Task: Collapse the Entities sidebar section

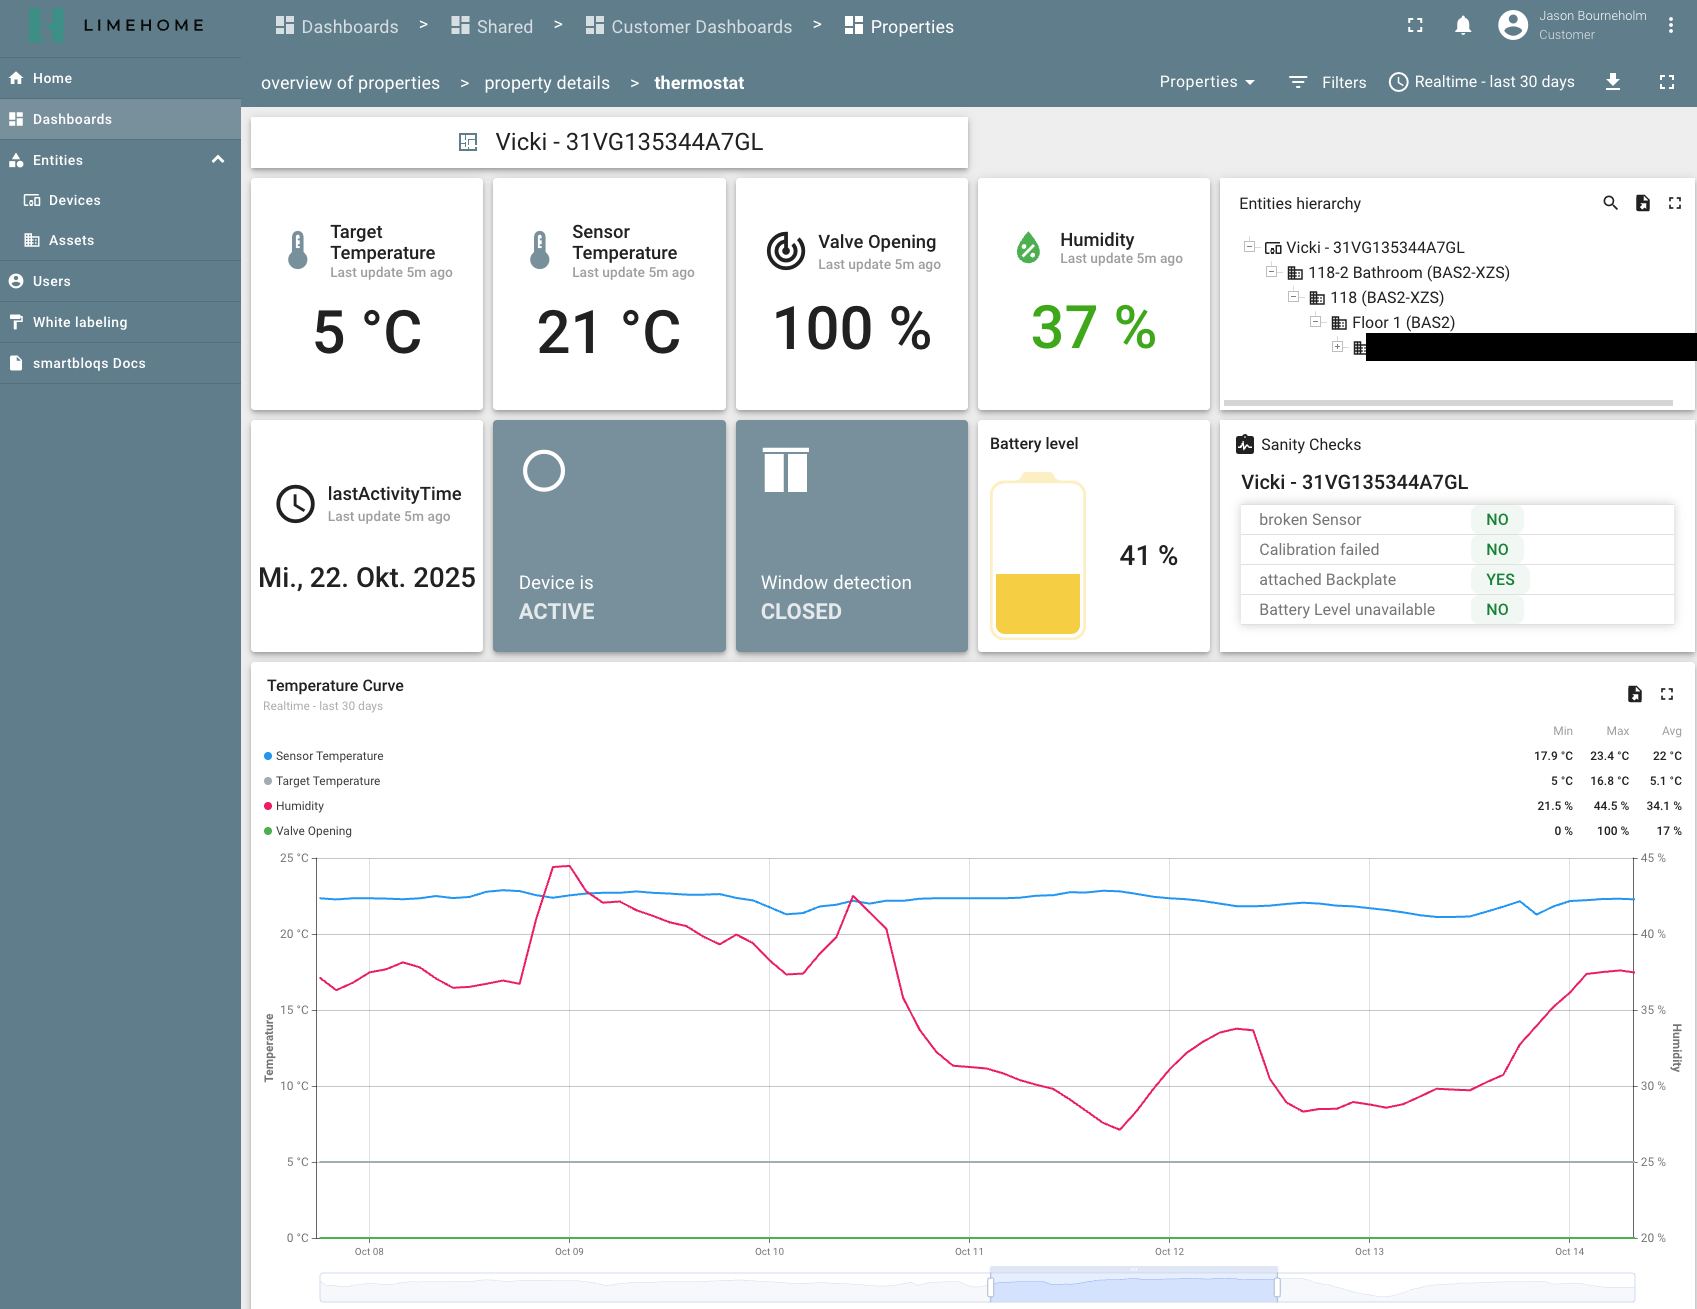Action: point(217,160)
